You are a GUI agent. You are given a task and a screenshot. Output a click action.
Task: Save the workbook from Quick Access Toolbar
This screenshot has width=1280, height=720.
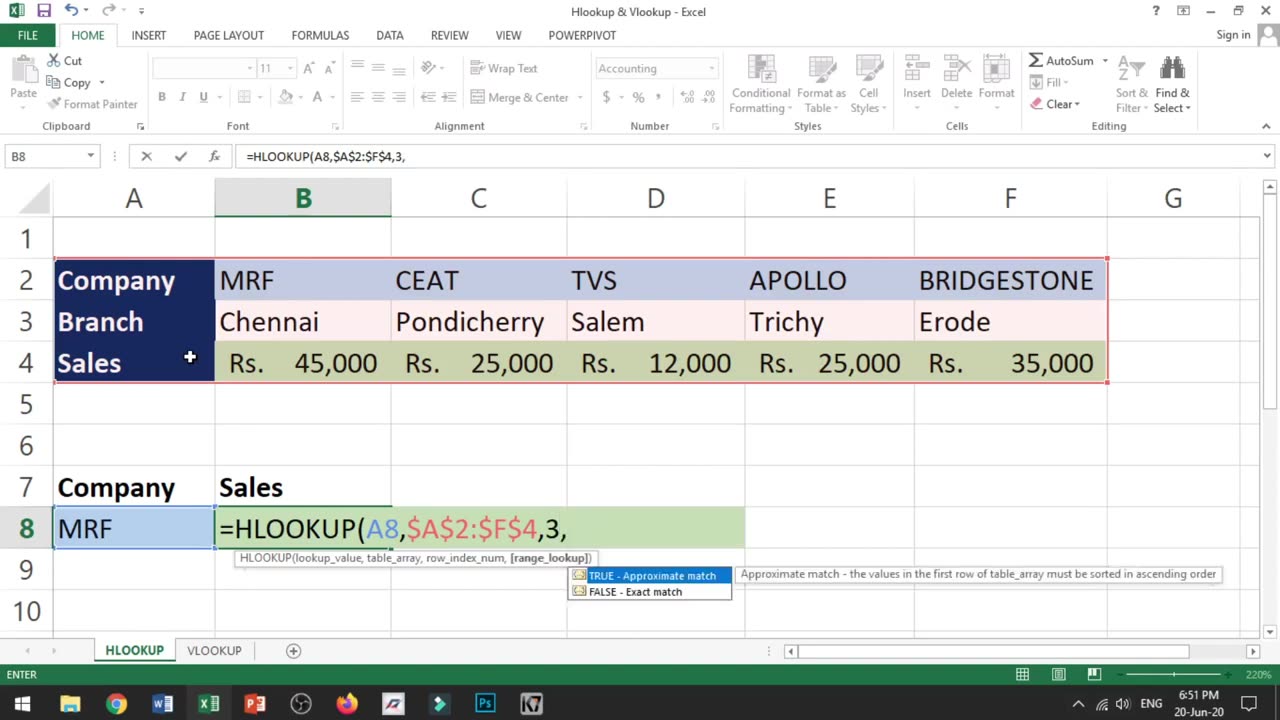(44, 11)
